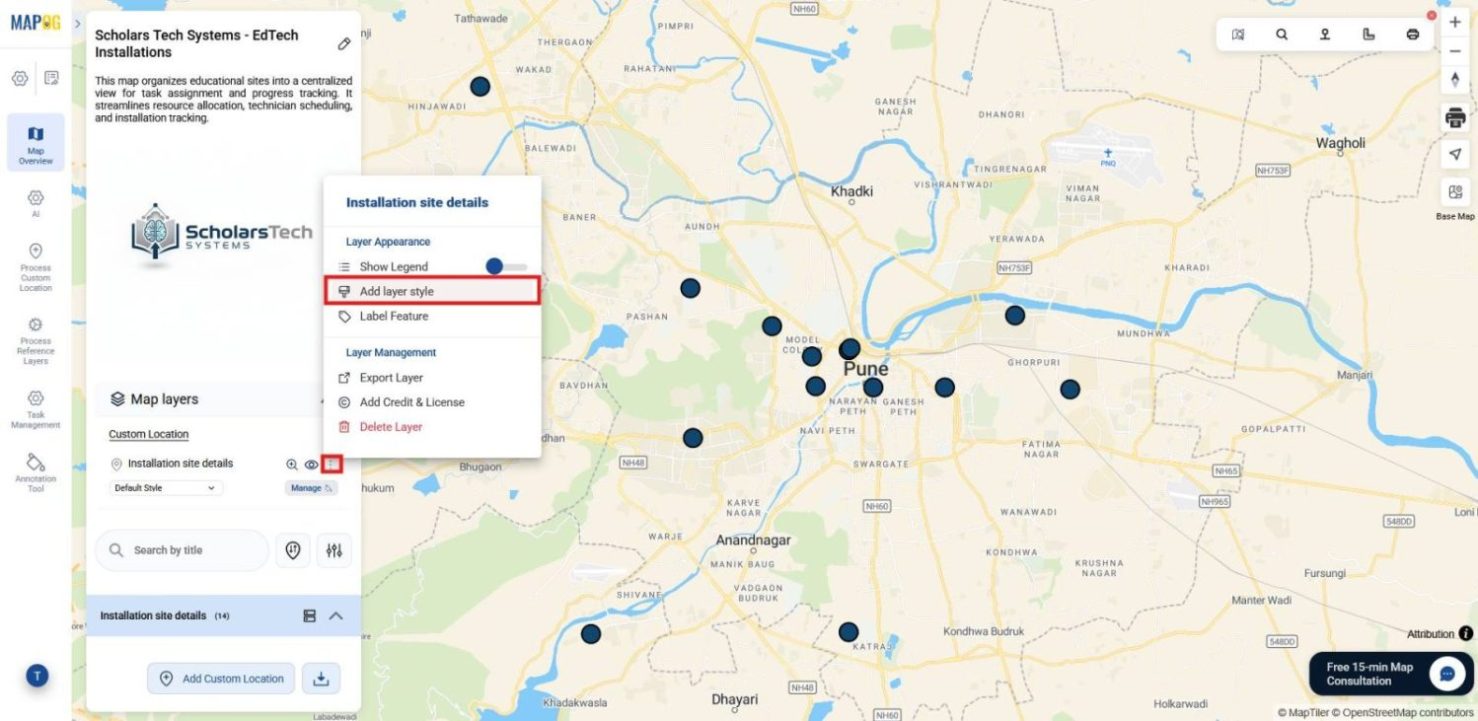
Task: Disable the Show Legend switch
Action: click(x=496, y=266)
